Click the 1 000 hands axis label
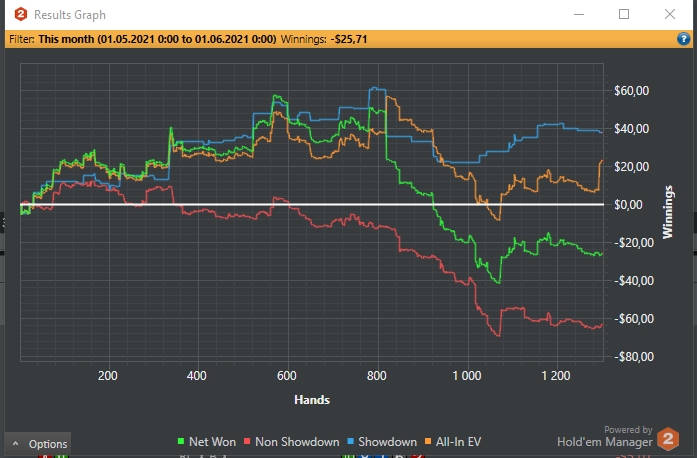The image size is (697, 458). click(x=467, y=376)
